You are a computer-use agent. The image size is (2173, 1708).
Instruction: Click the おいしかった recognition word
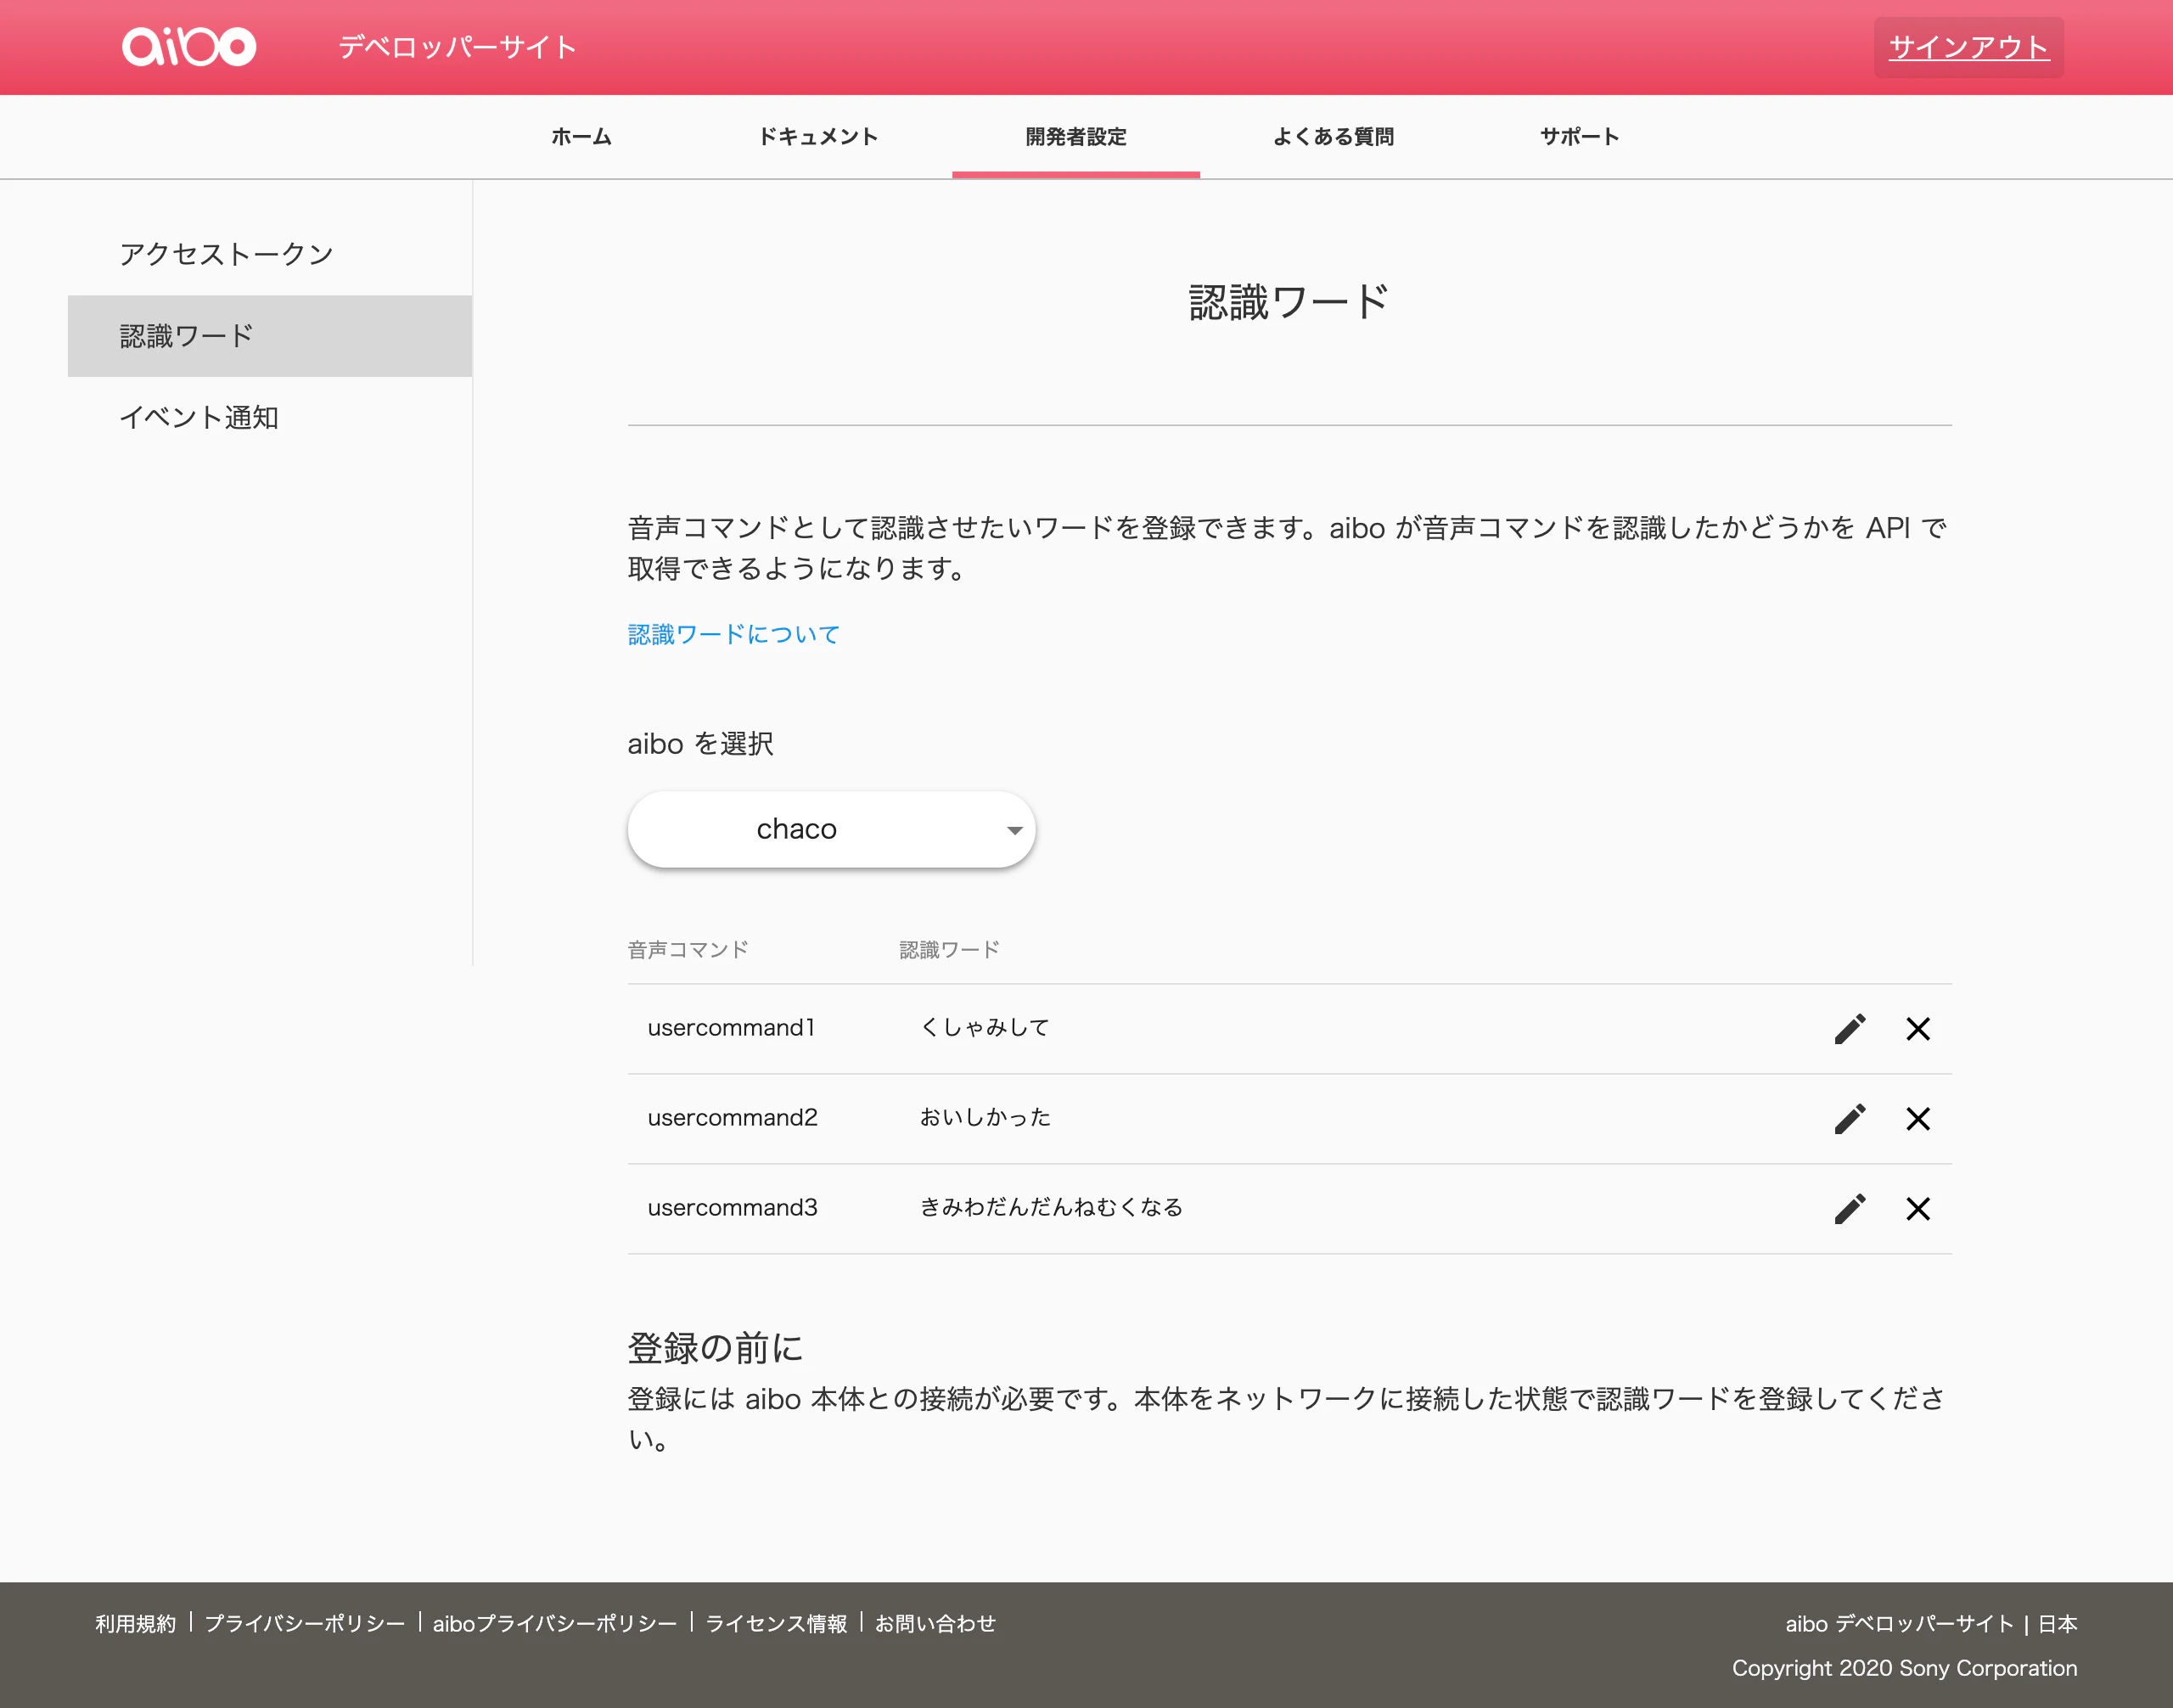[x=985, y=1117]
